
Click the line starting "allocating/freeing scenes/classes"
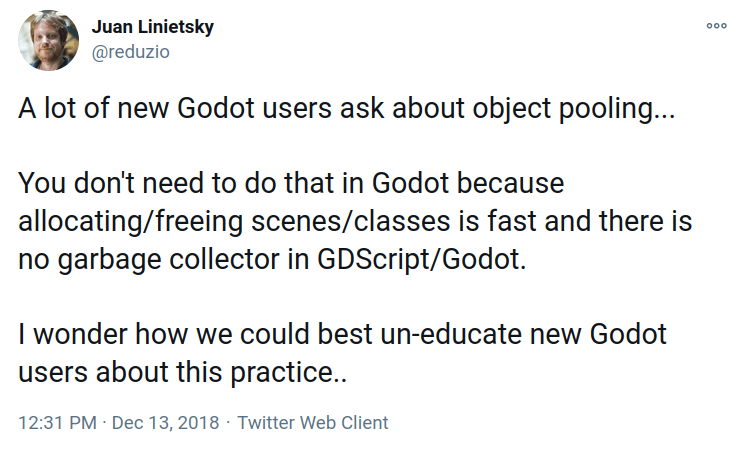[355, 222]
